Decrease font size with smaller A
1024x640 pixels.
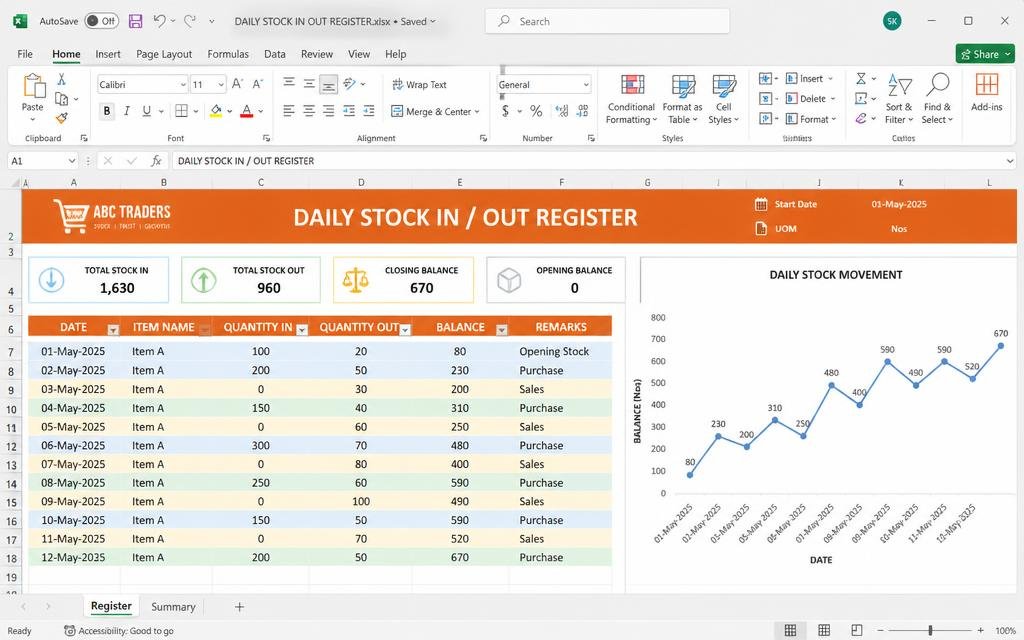(257, 84)
